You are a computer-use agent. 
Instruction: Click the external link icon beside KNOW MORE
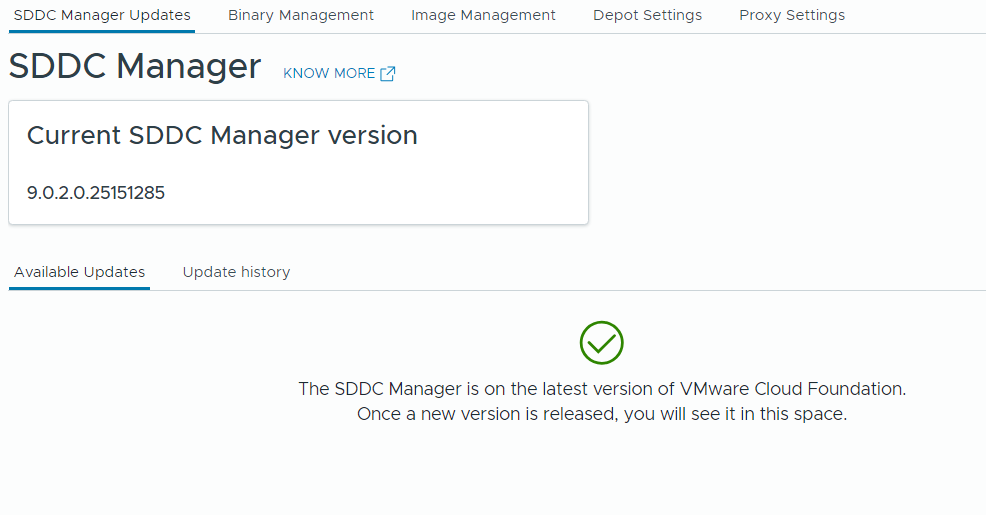(x=388, y=74)
